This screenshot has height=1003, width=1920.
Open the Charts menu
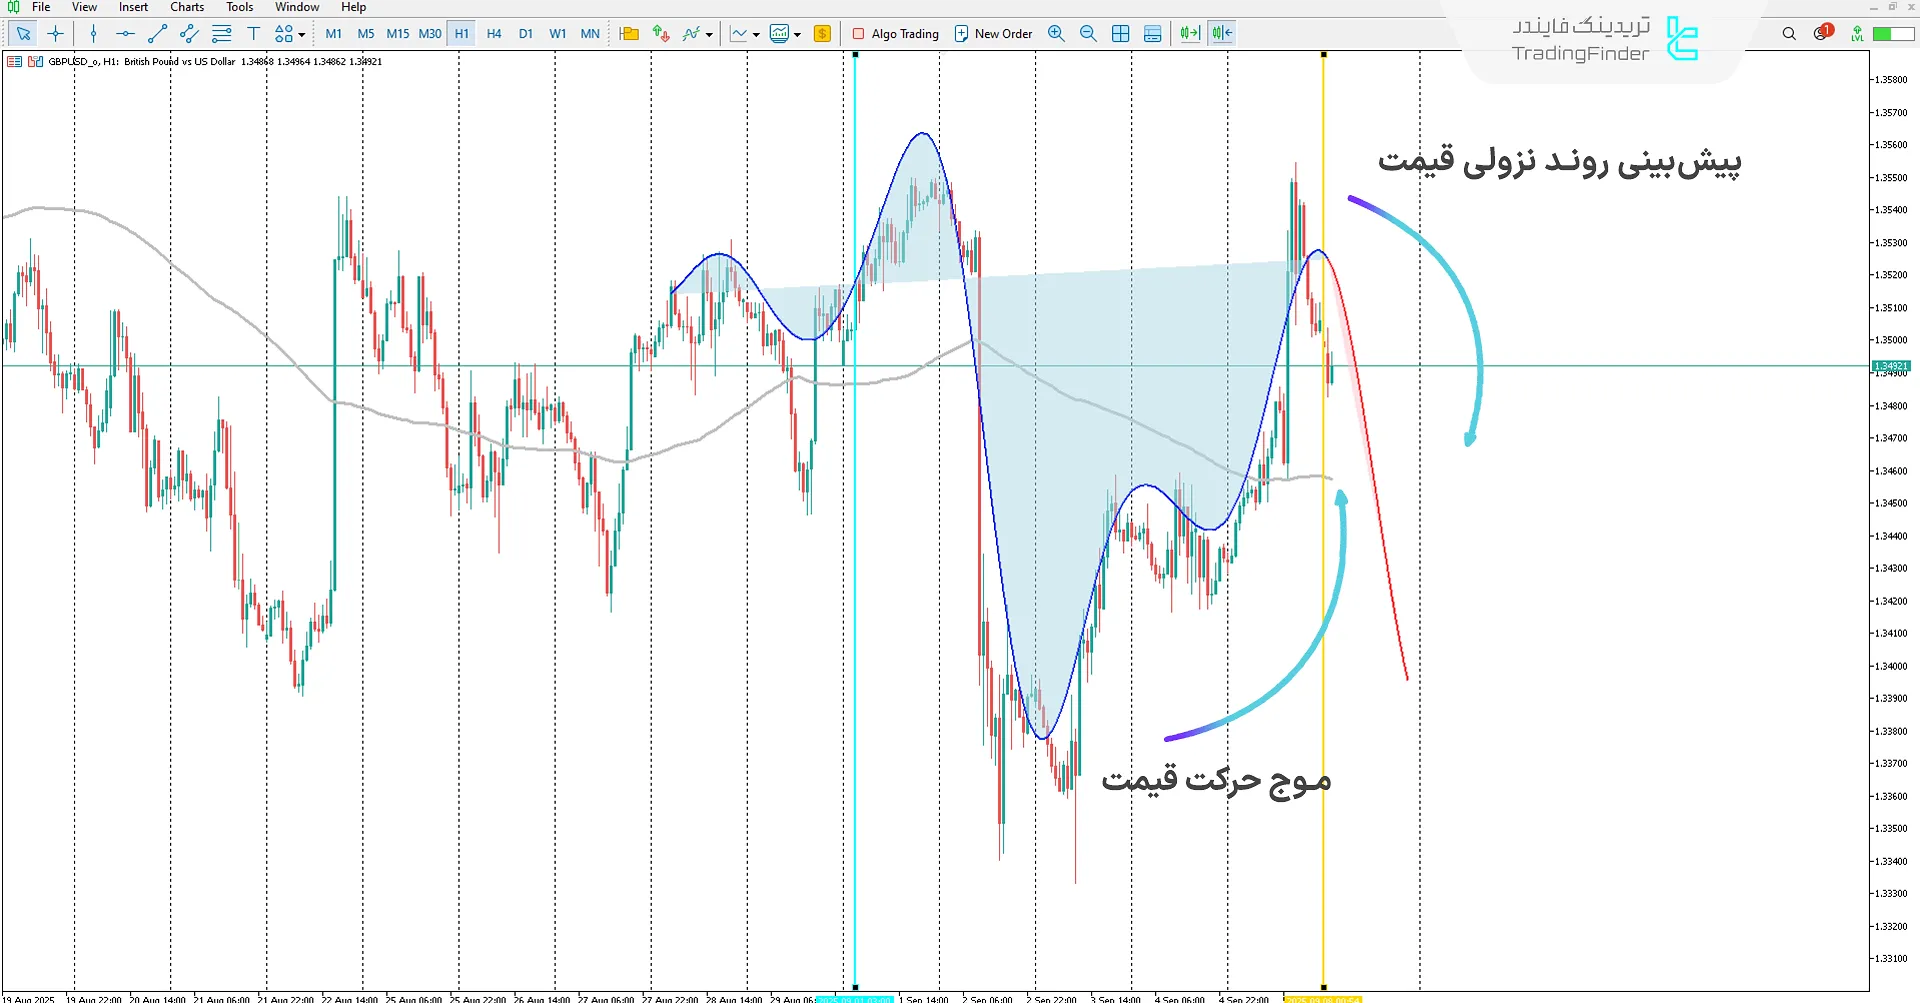[186, 7]
